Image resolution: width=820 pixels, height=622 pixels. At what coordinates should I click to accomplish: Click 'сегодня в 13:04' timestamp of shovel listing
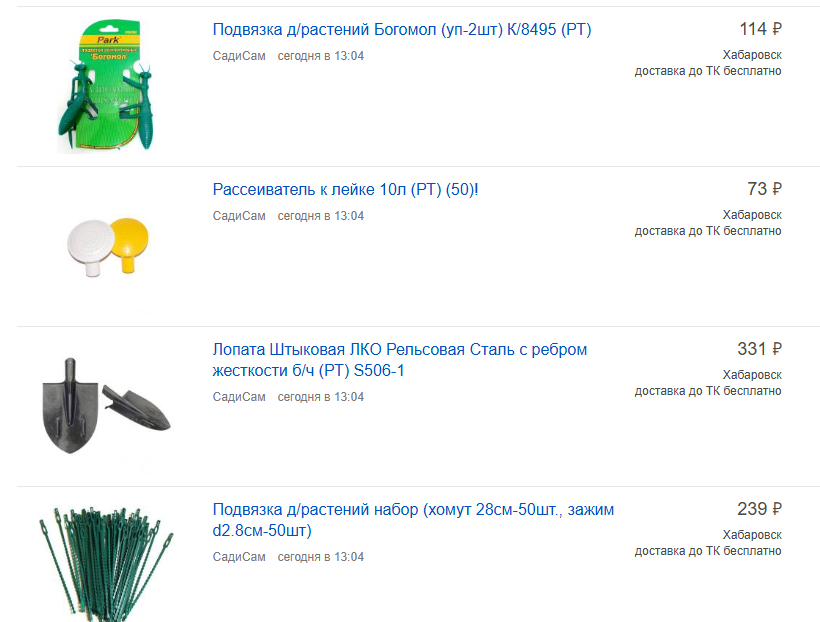tap(321, 397)
